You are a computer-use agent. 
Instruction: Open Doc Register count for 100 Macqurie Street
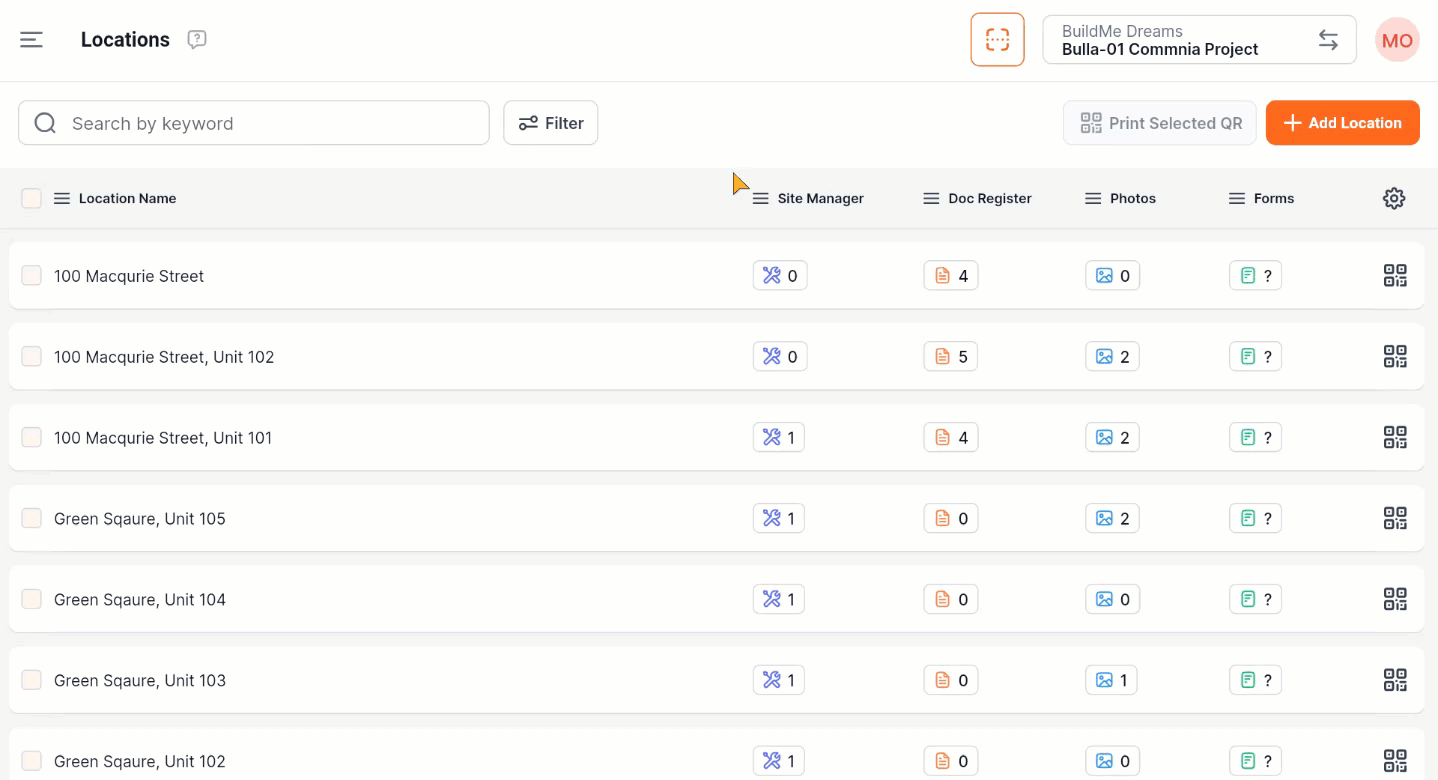pos(951,275)
